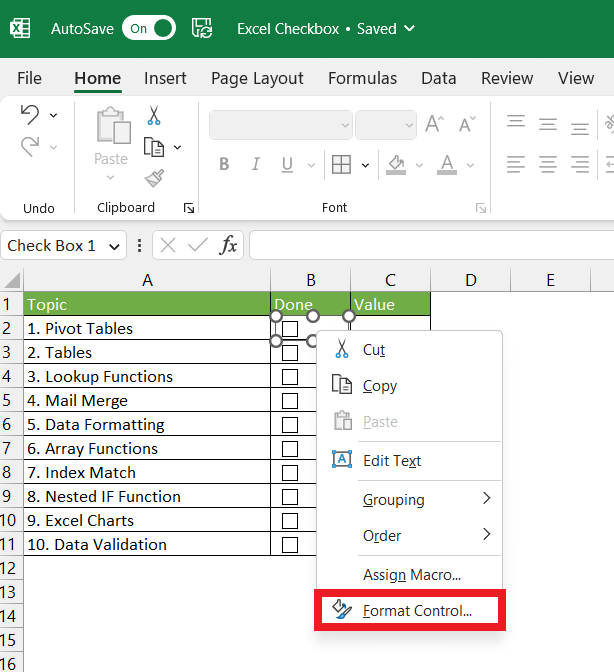Click the formula bar Enter checkmark icon
Image resolution: width=614 pixels, height=672 pixels.
198,246
